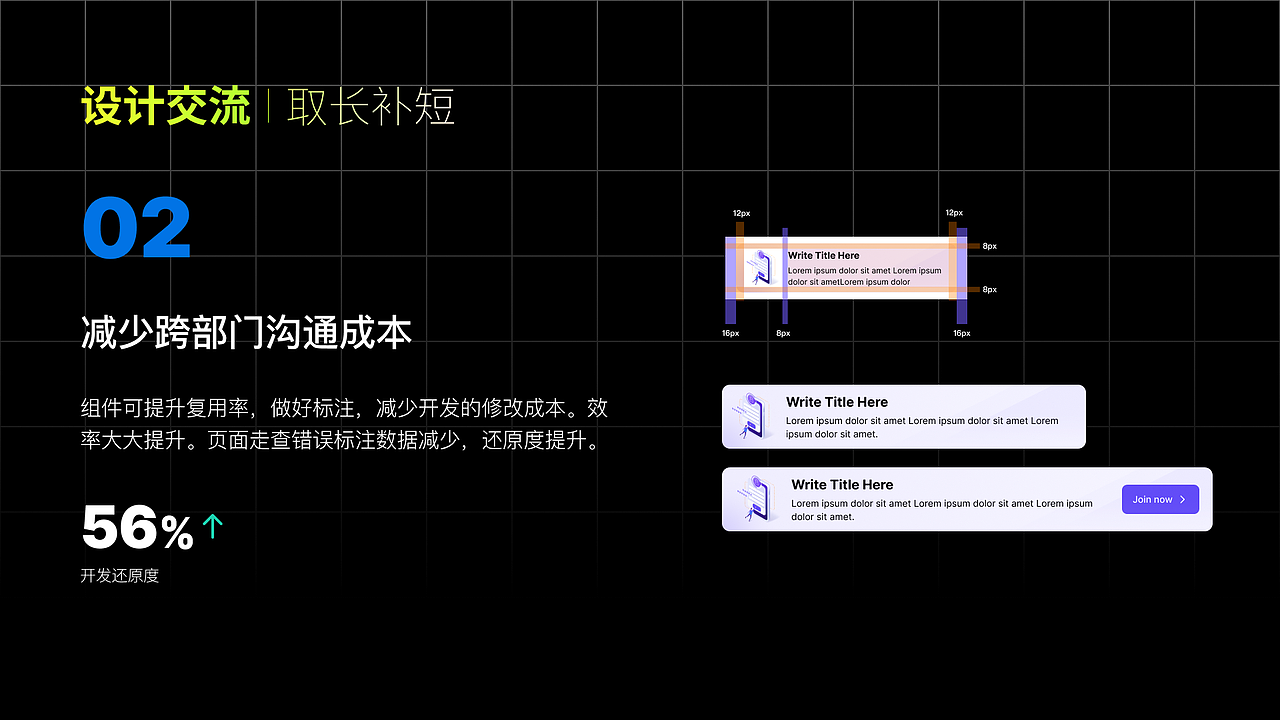Click Write Title Here in the annotated spec card
1280x720 pixels.
[x=823, y=256]
